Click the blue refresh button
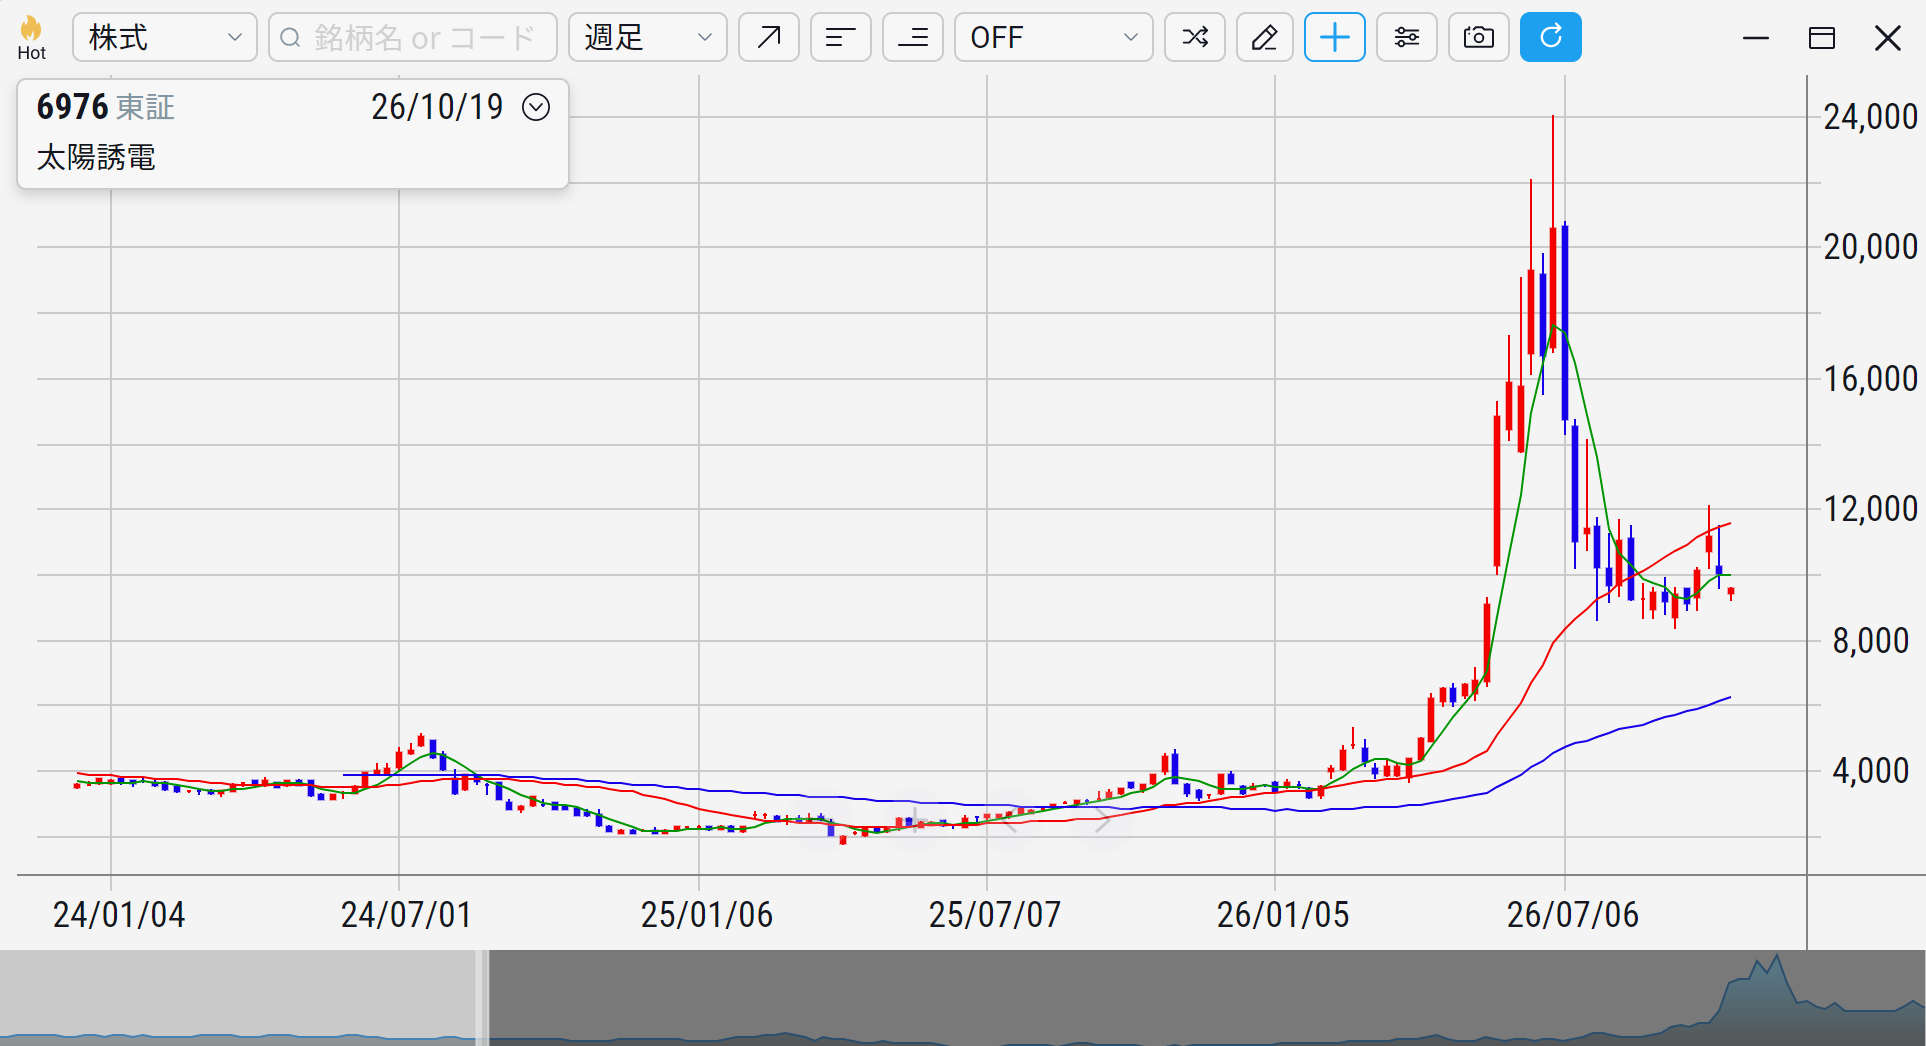The image size is (1926, 1046). tap(1551, 38)
